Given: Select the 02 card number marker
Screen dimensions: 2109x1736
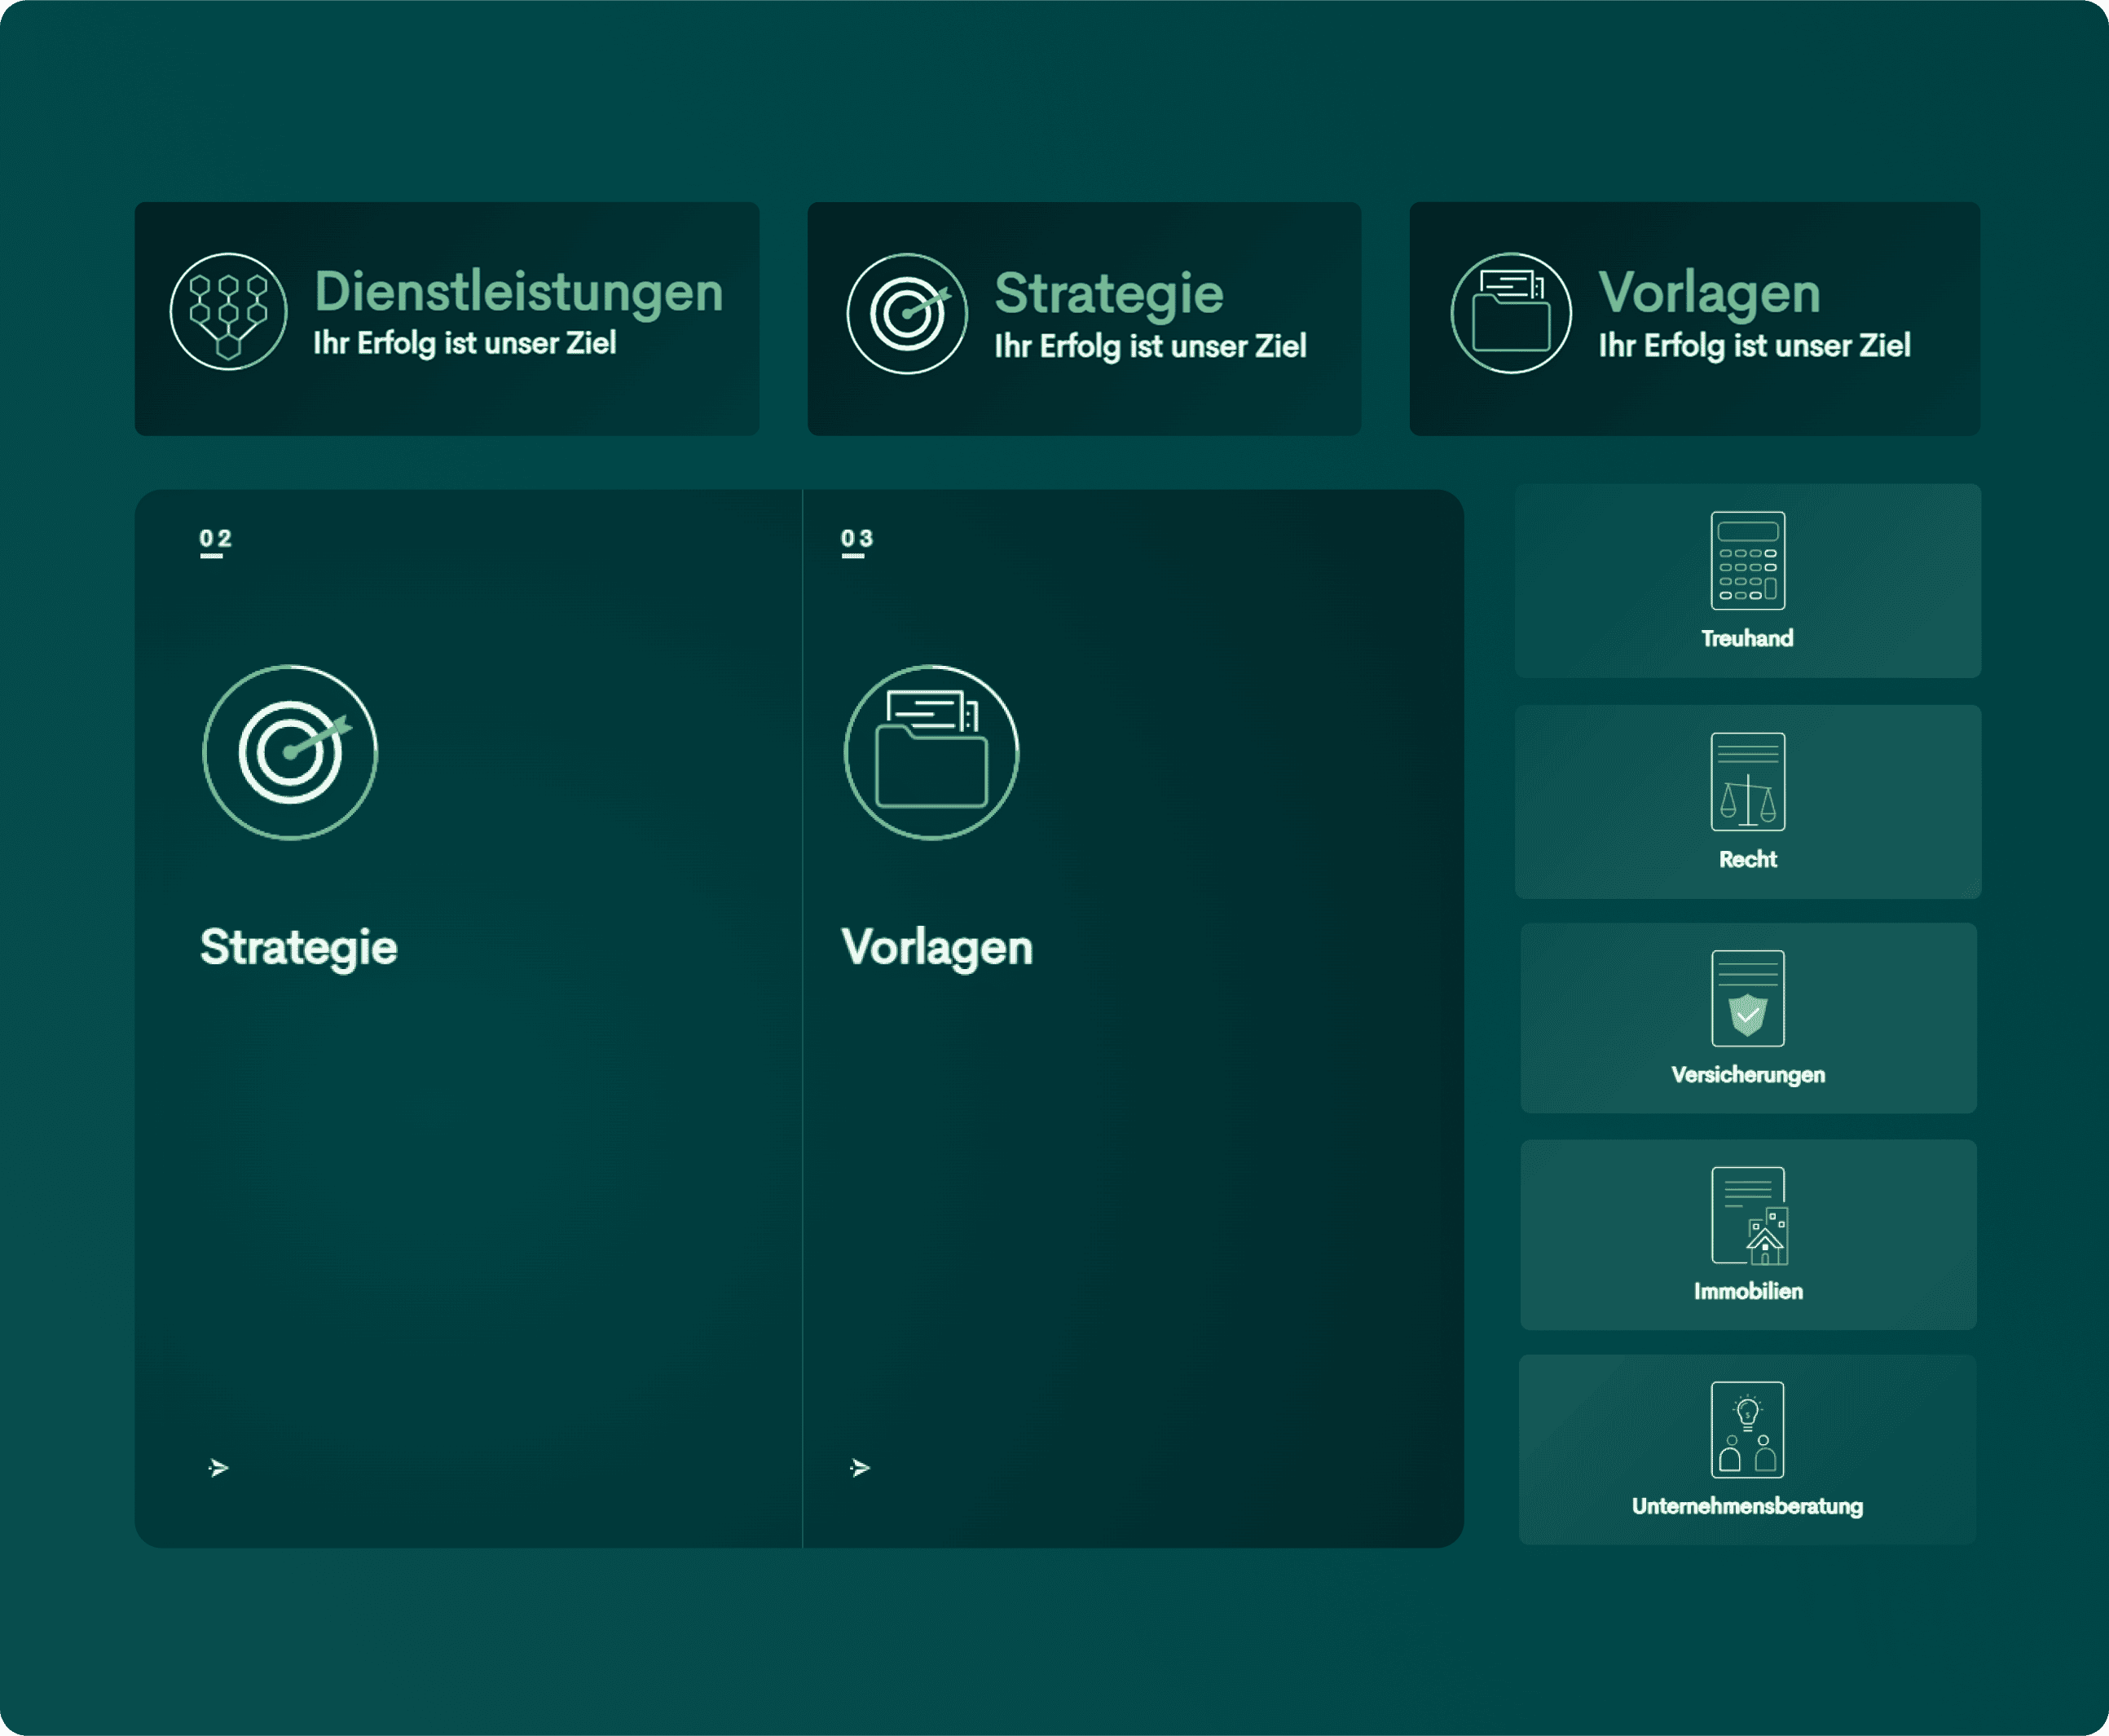Looking at the screenshot, I should click(x=215, y=540).
